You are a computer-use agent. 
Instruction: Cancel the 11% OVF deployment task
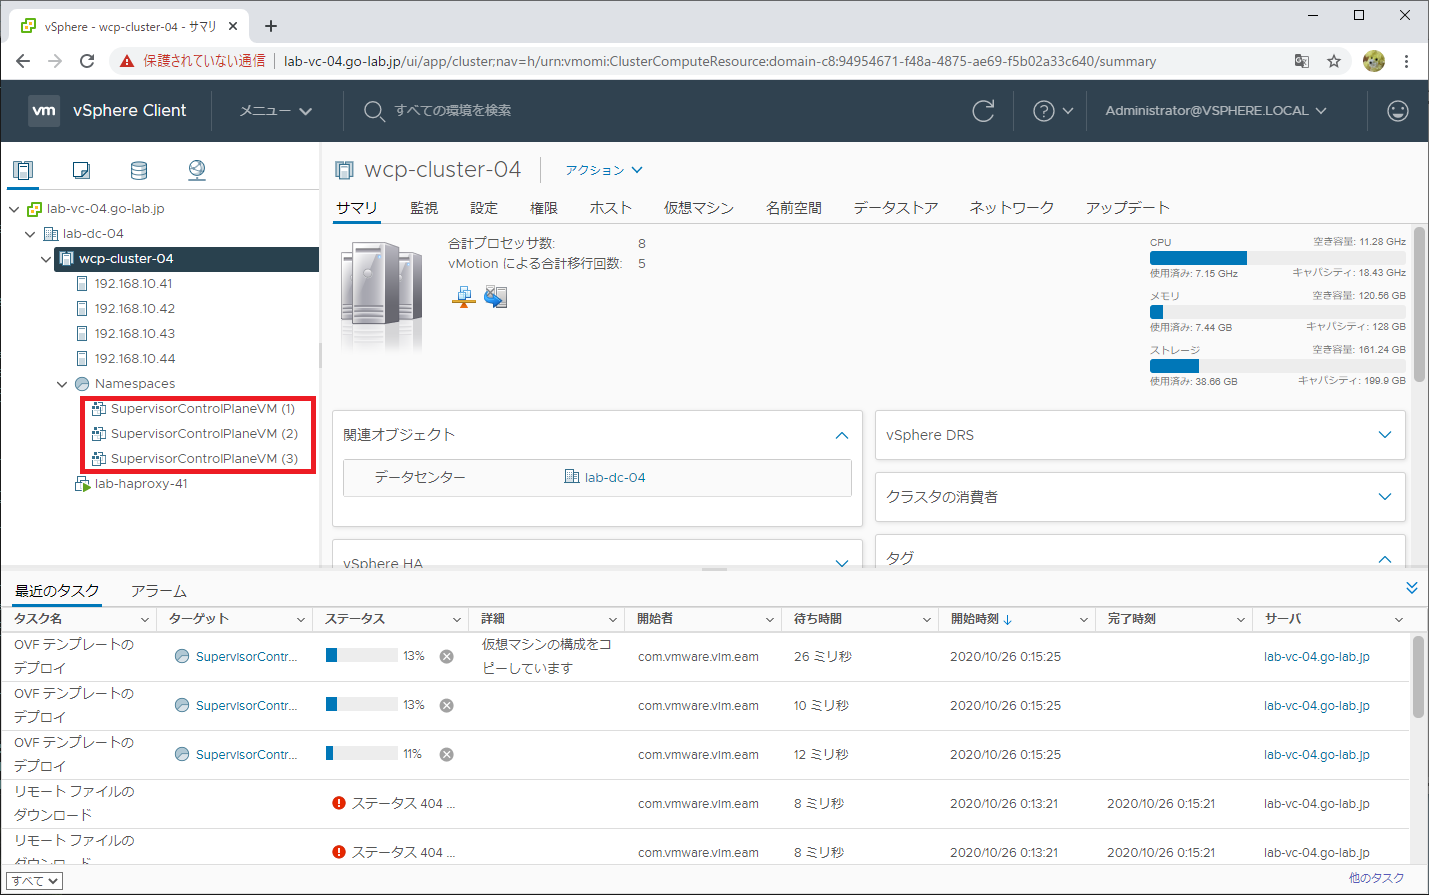[x=447, y=755]
